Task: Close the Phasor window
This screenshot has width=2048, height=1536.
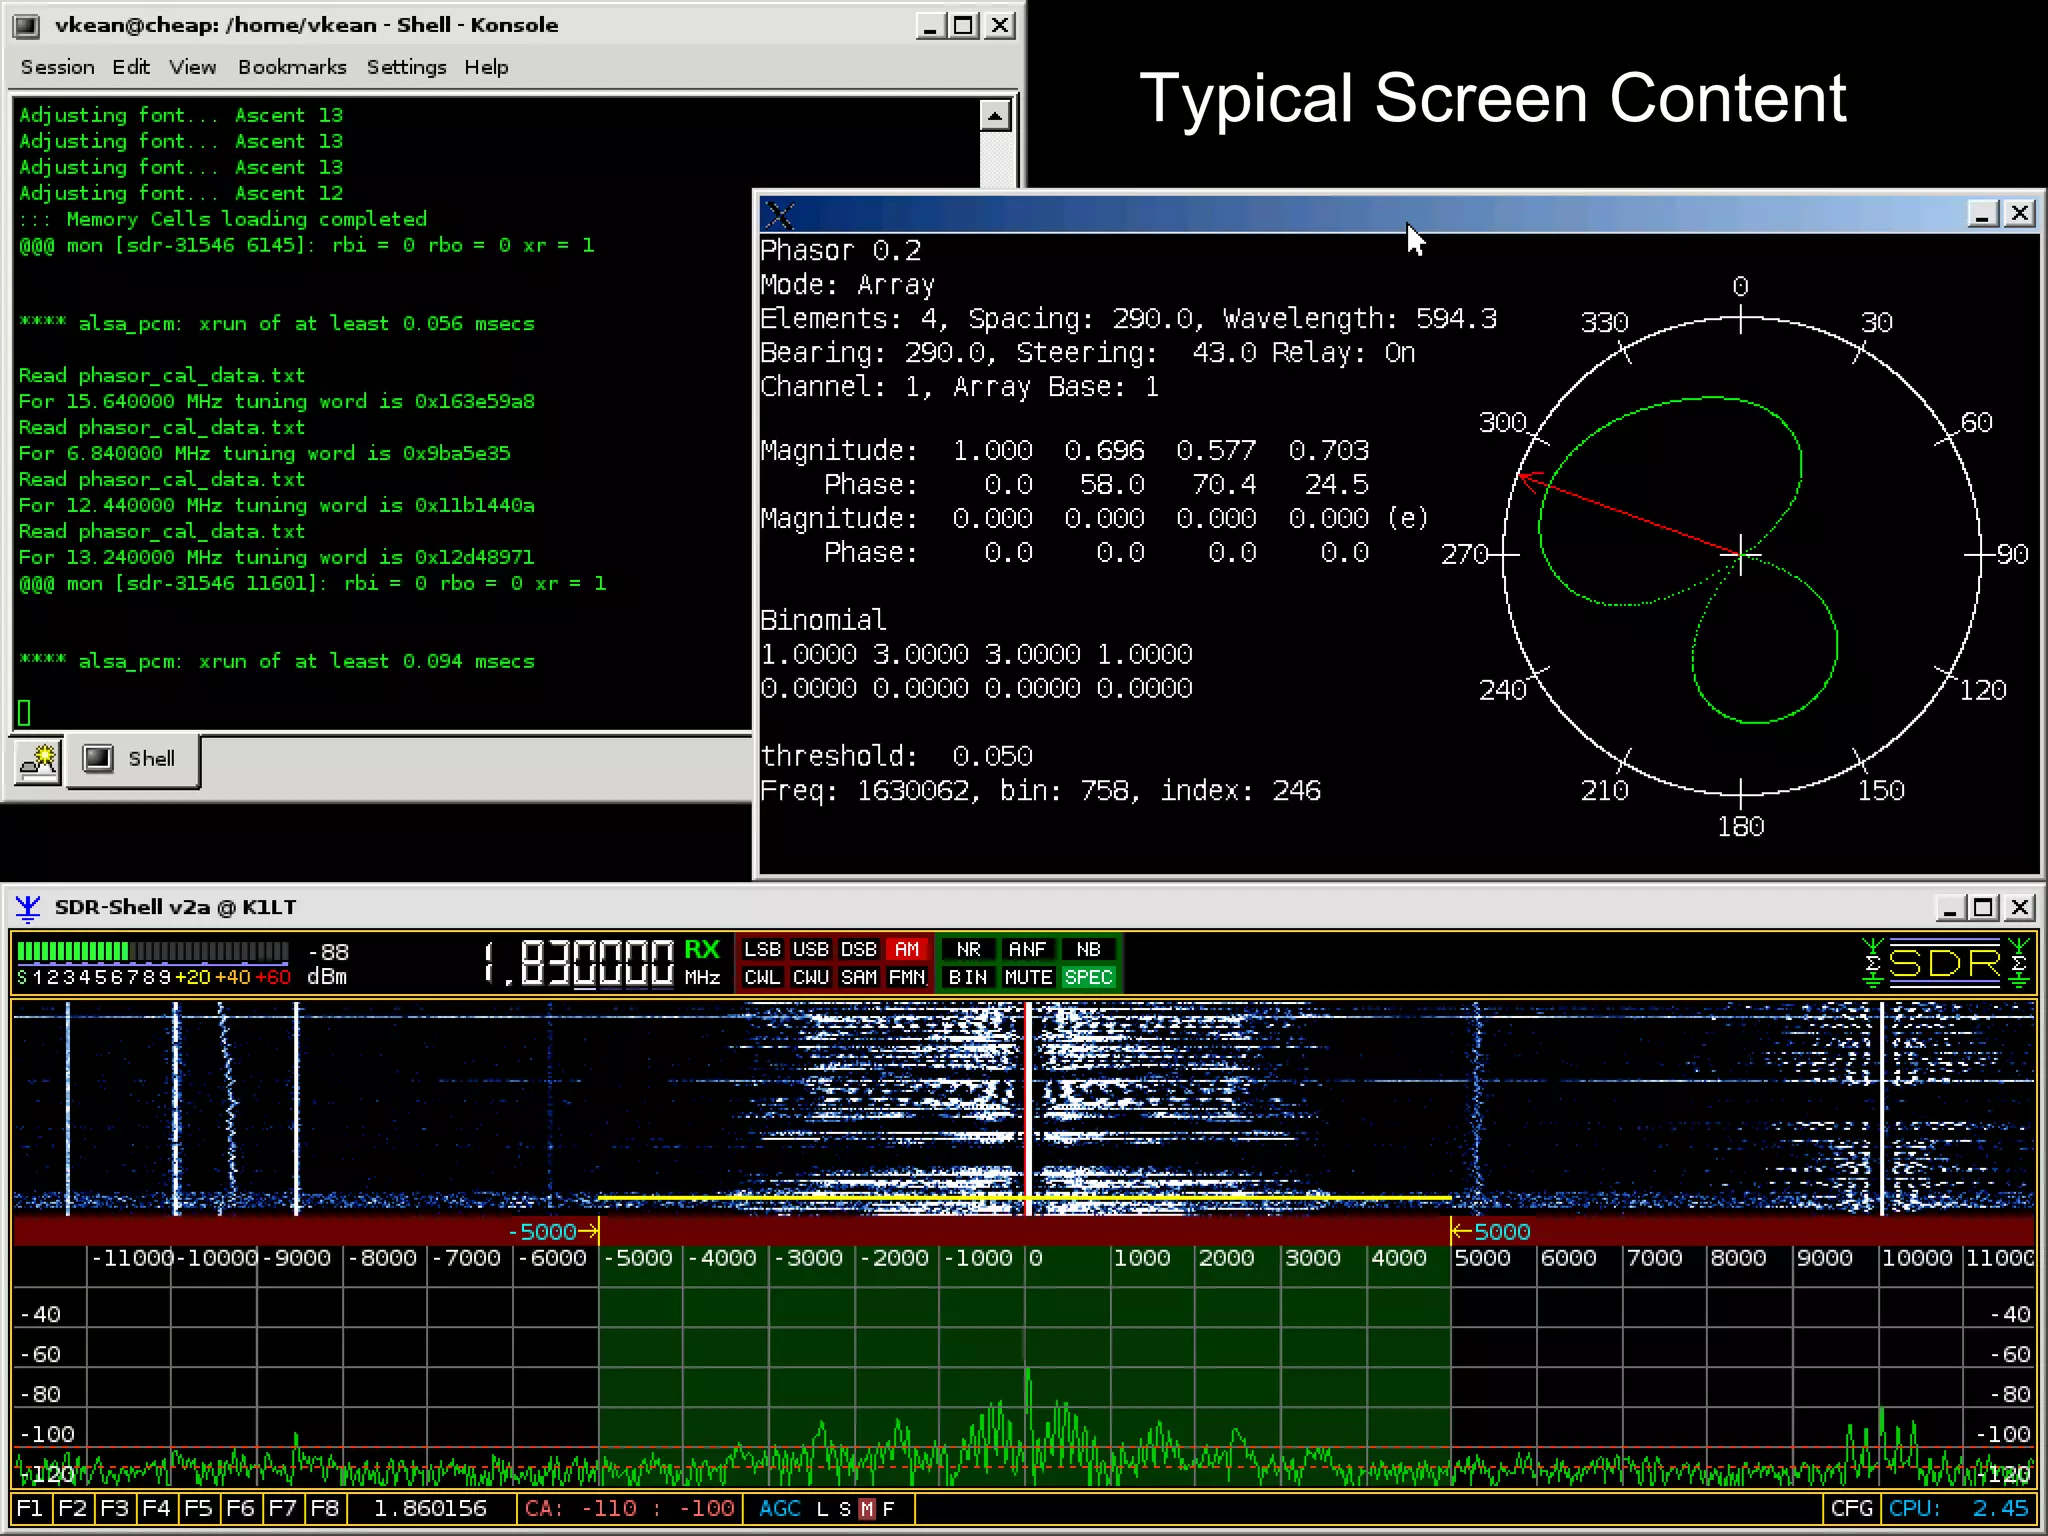Action: tap(2020, 213)
